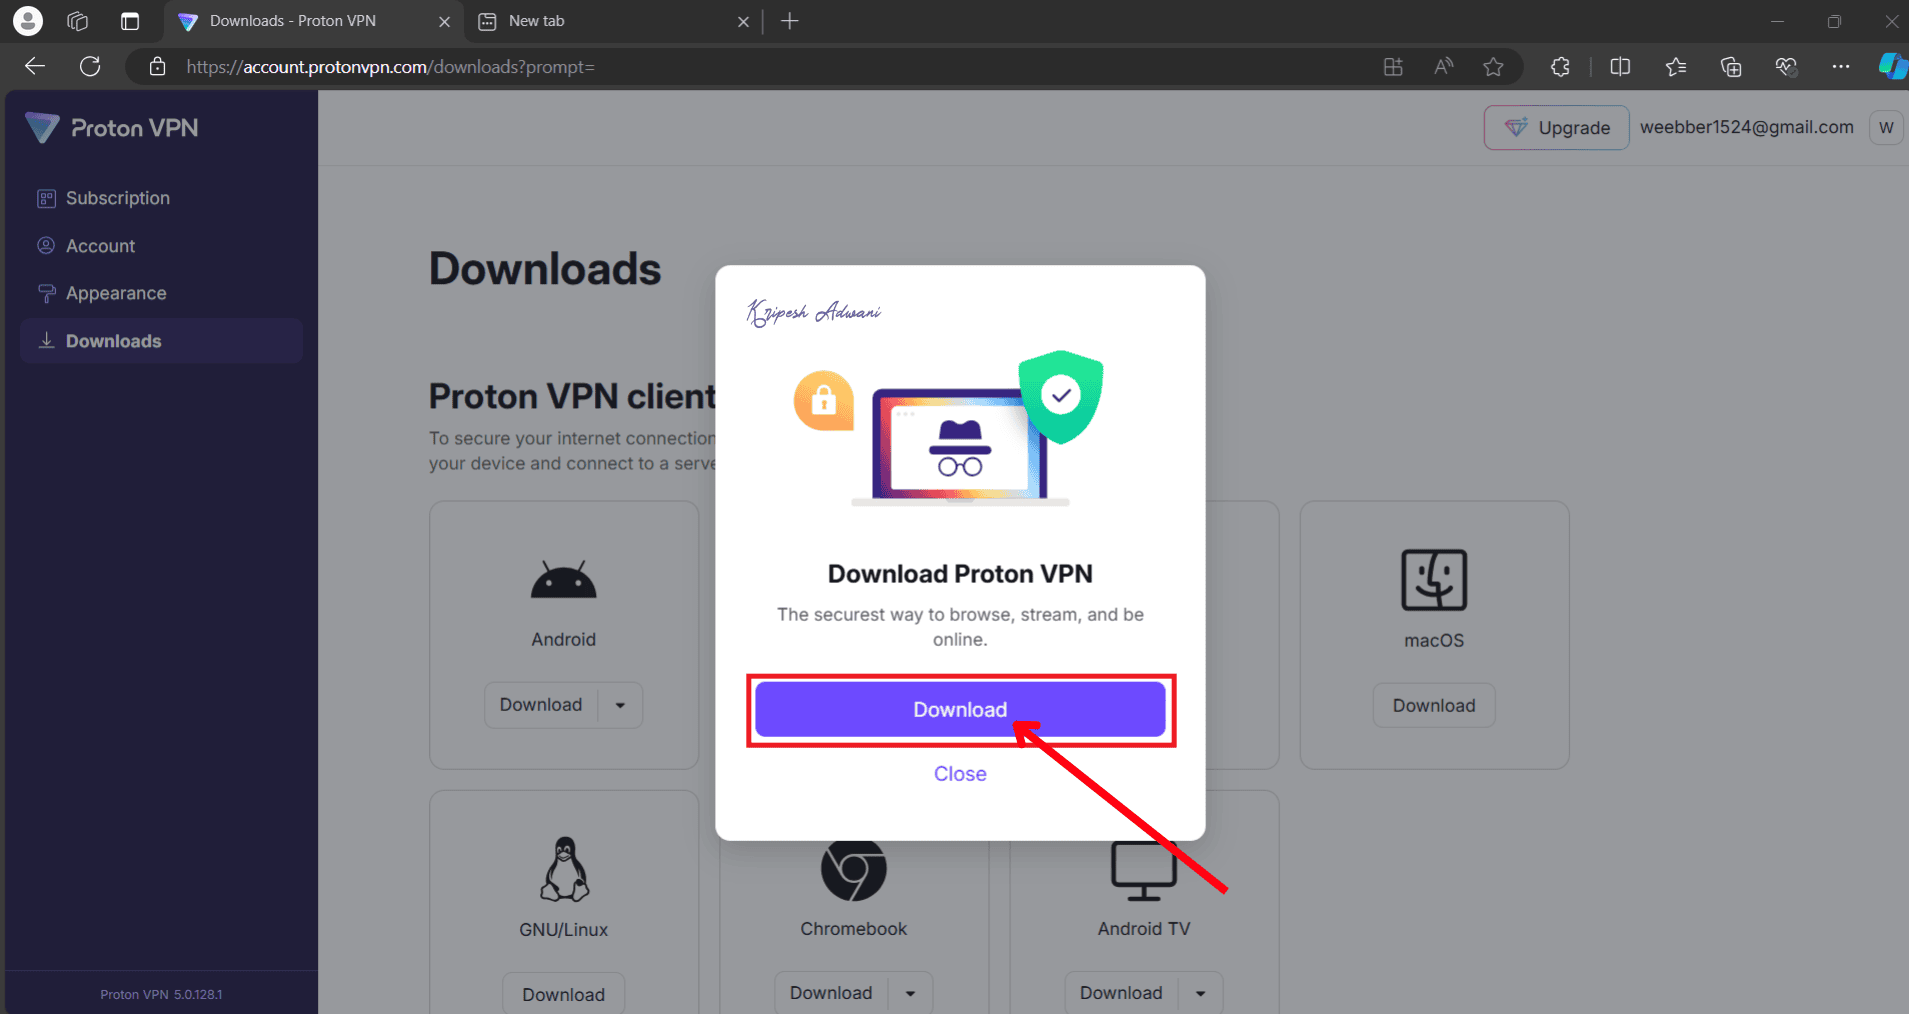
Task: Click the browser back arrow
Action: coord(35,67)
